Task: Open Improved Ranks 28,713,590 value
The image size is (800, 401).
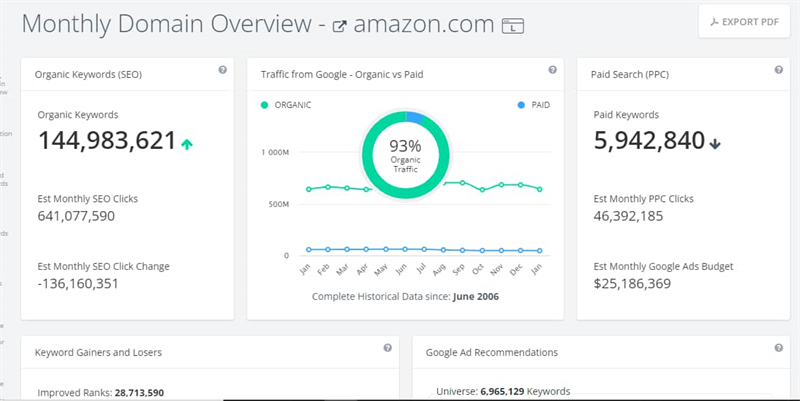Action: (139, 393)
